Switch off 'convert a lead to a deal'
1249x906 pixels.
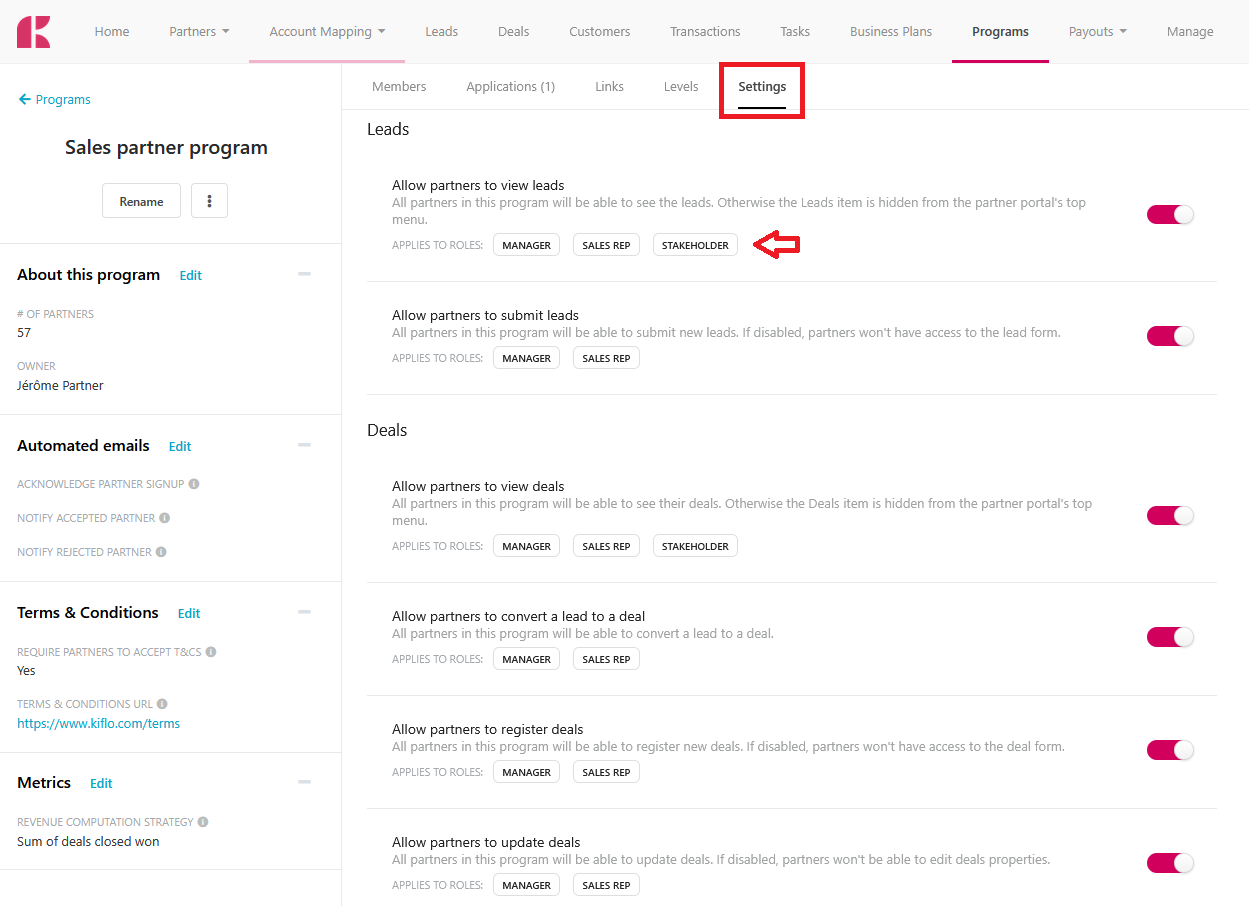coord(1170,637)
